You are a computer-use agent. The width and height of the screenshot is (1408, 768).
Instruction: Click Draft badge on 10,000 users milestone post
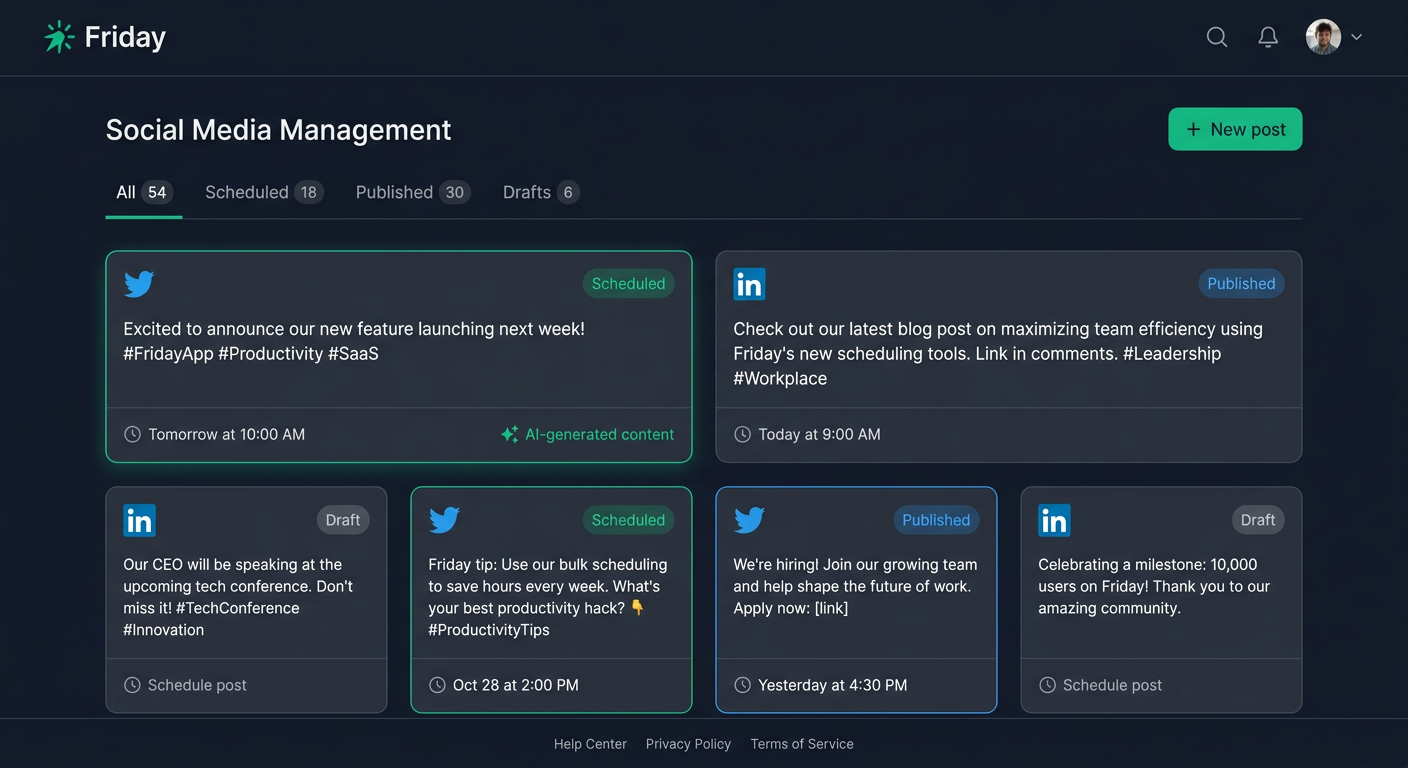point(1258,520)
